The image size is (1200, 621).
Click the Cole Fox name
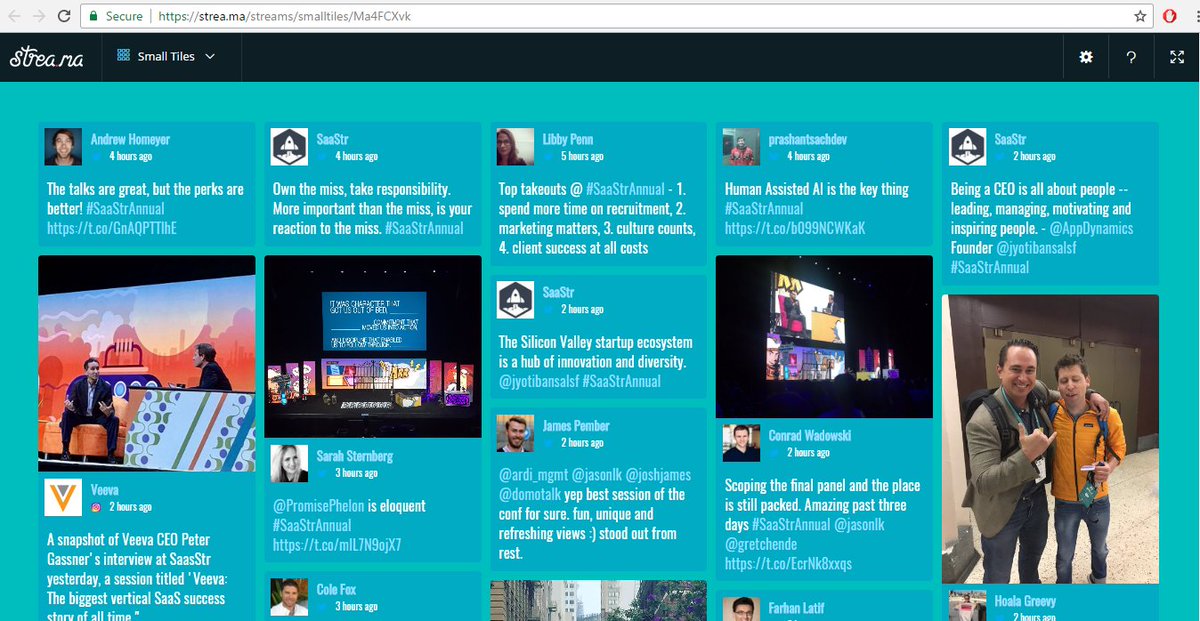(x=336, y=589)
